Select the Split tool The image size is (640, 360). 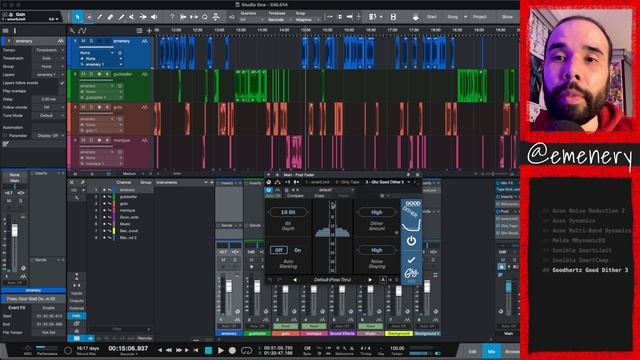[99, 17]
